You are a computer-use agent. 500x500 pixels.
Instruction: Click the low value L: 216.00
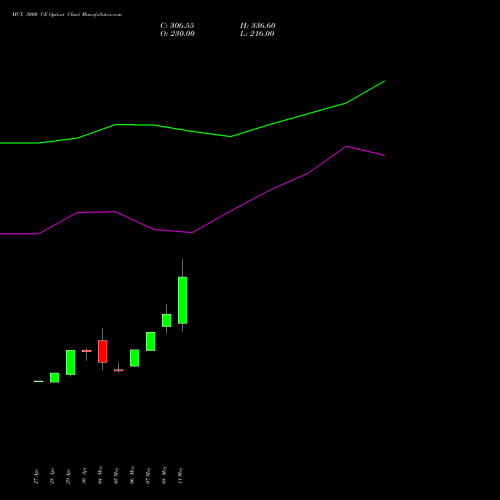tap(257, 34)
